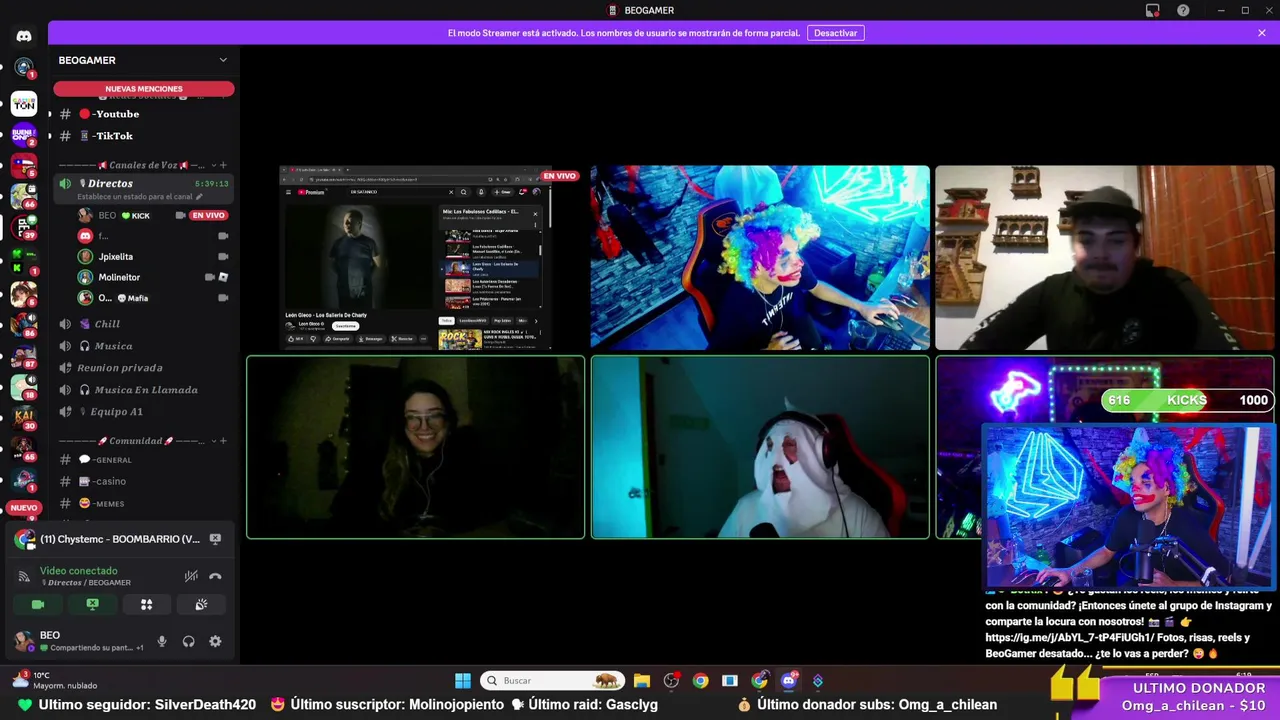
Task: Deafen headphones toggle
Action: 188,641
